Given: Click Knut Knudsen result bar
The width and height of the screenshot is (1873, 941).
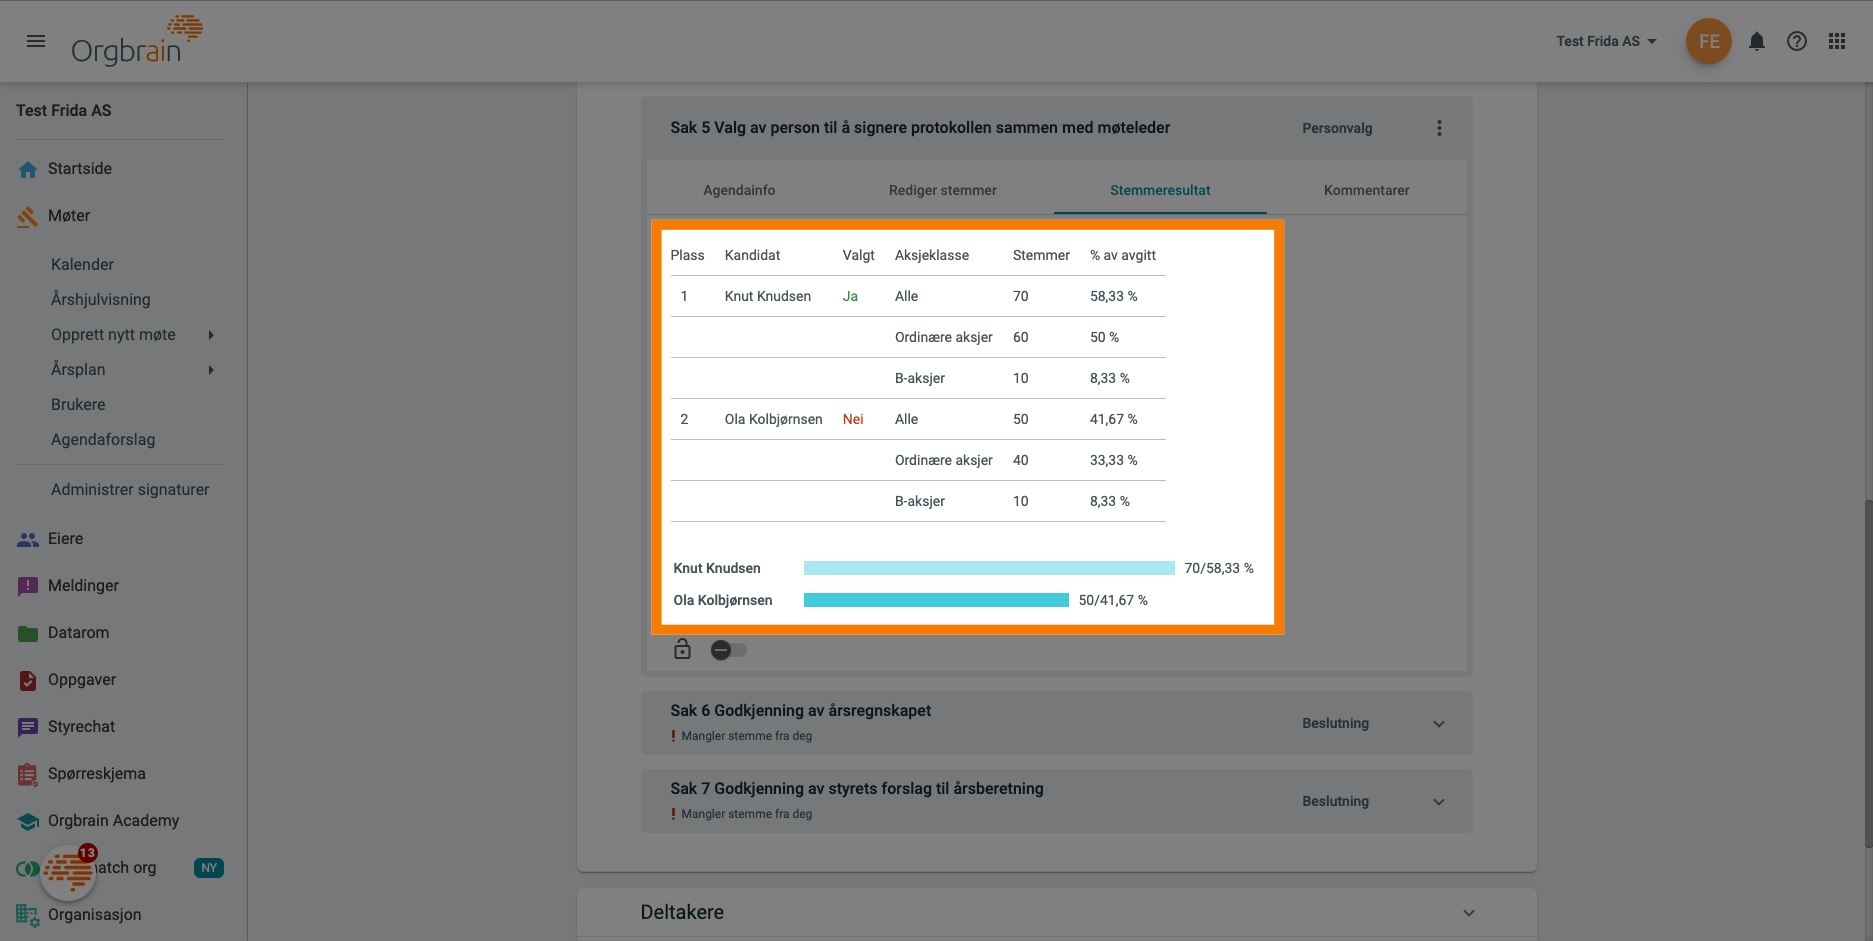Looking at the screenshot, I should click(989, 568).
